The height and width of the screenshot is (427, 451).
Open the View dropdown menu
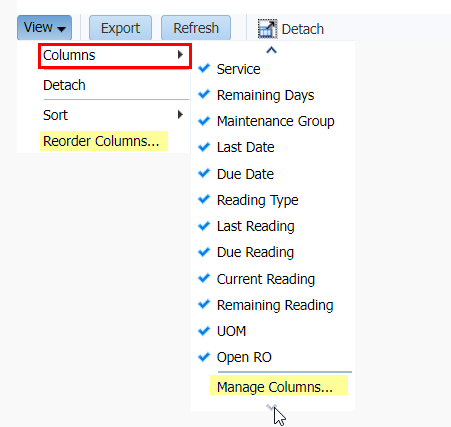(44, 28)
